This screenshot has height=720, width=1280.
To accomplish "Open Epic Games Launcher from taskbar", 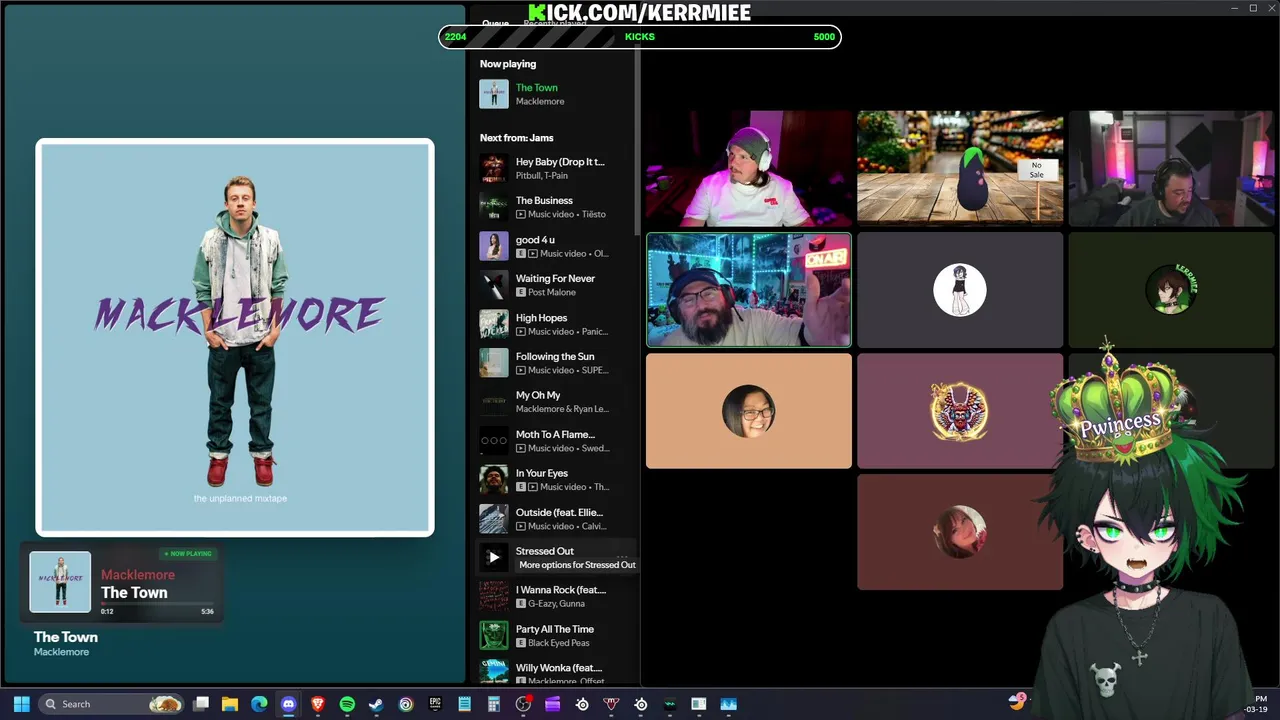I will 435,704.
